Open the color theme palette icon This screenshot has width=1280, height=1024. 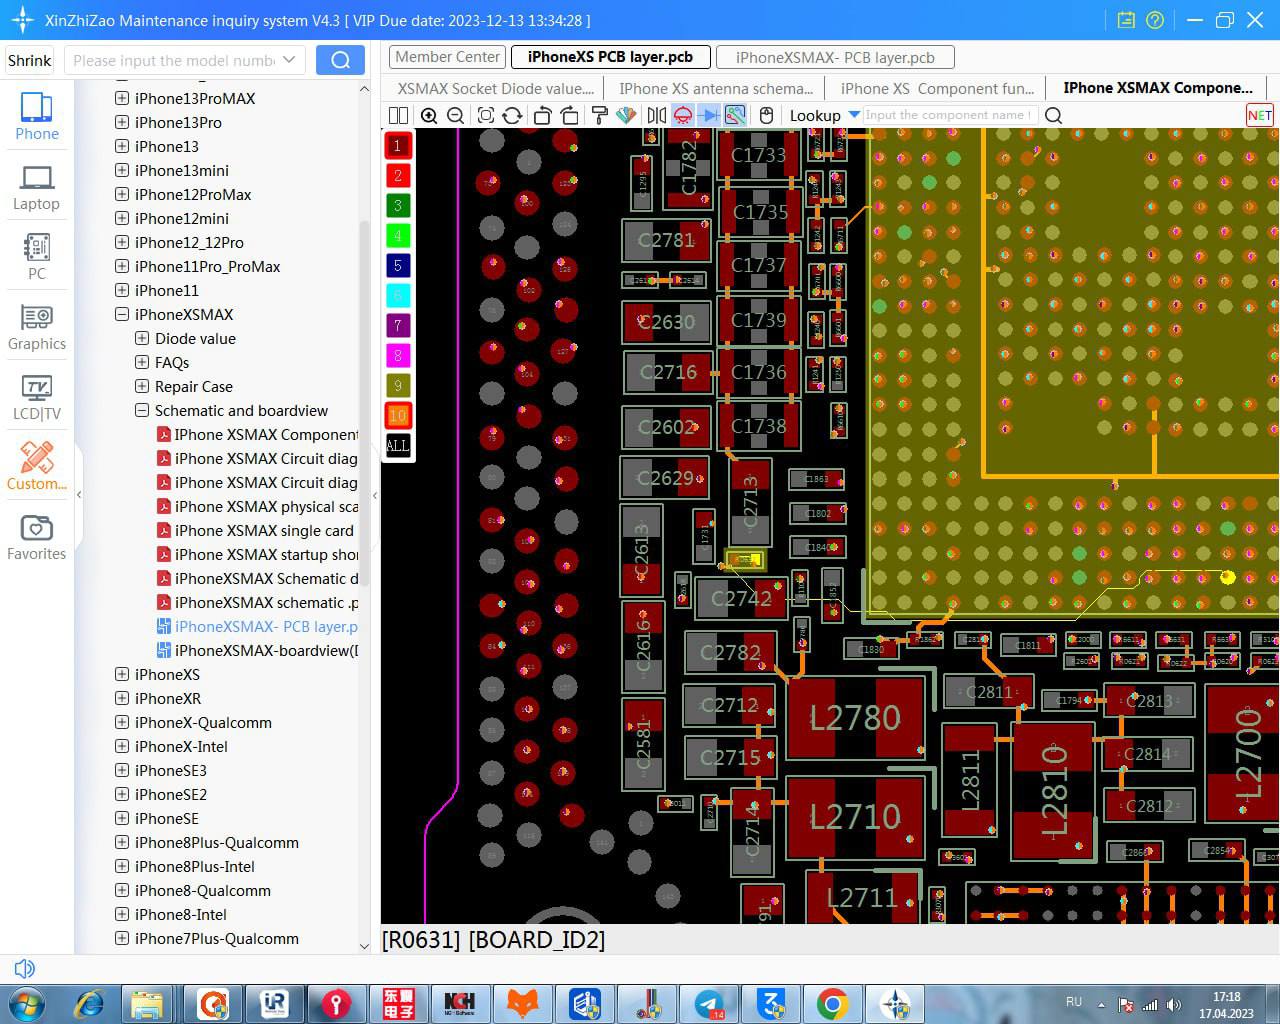coord(626,115)
